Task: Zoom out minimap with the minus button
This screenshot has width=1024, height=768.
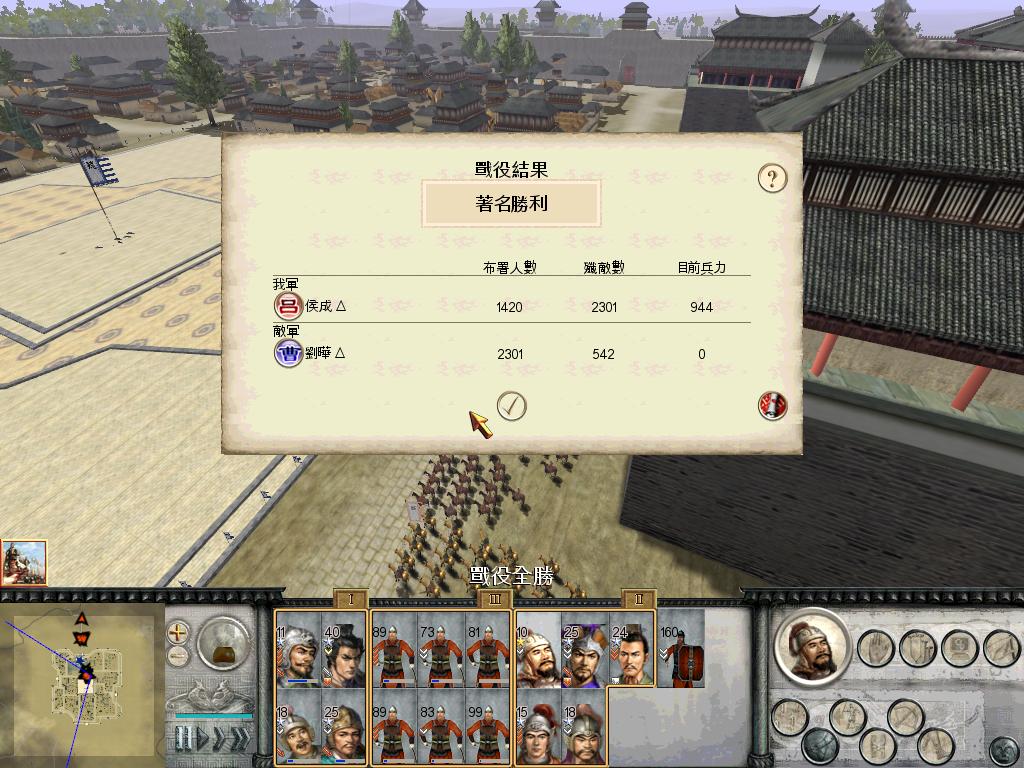Action: pyautogui.click(x=178, y=656)
